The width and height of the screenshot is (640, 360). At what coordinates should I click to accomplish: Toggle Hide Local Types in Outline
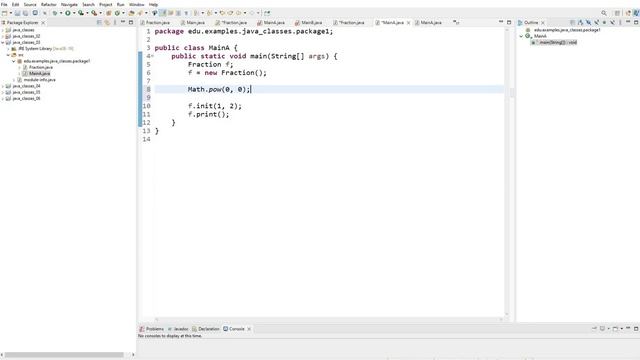click(x=612, y=22)
